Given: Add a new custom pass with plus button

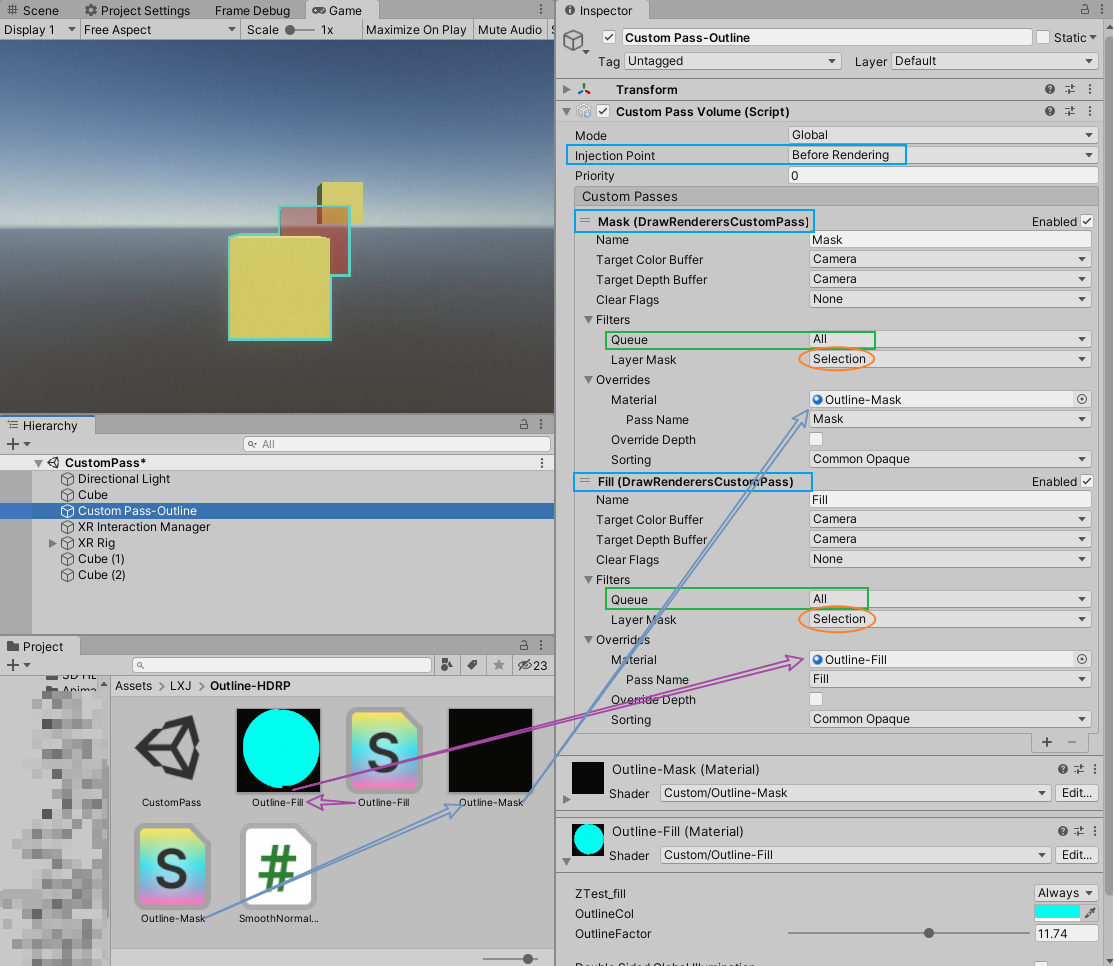Looking at the screenshot, I should coord(1047,743).
